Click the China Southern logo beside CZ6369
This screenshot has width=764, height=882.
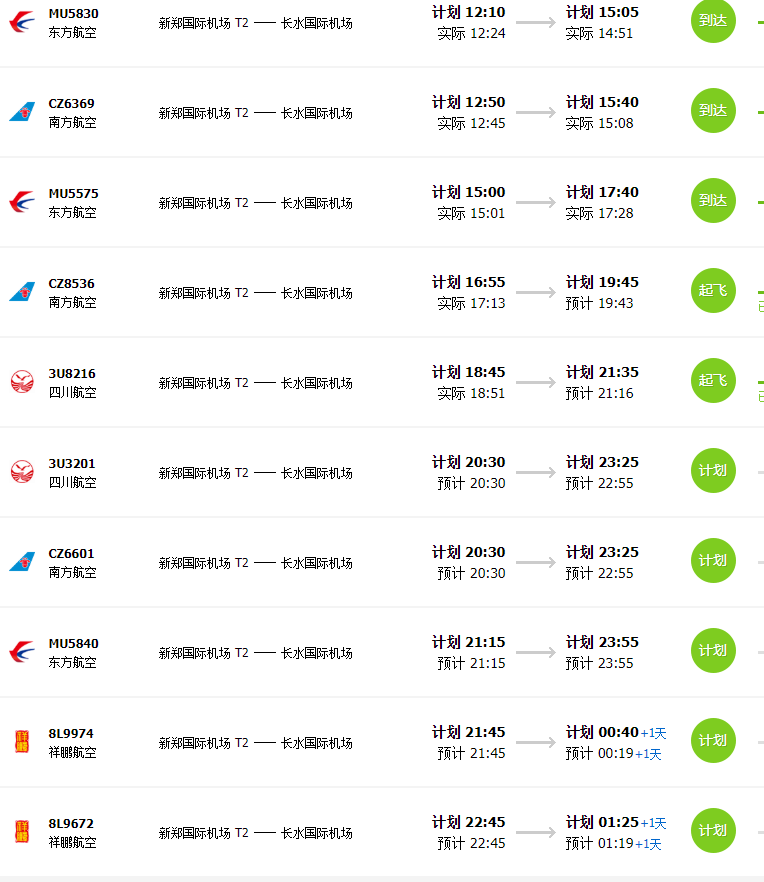22,111
